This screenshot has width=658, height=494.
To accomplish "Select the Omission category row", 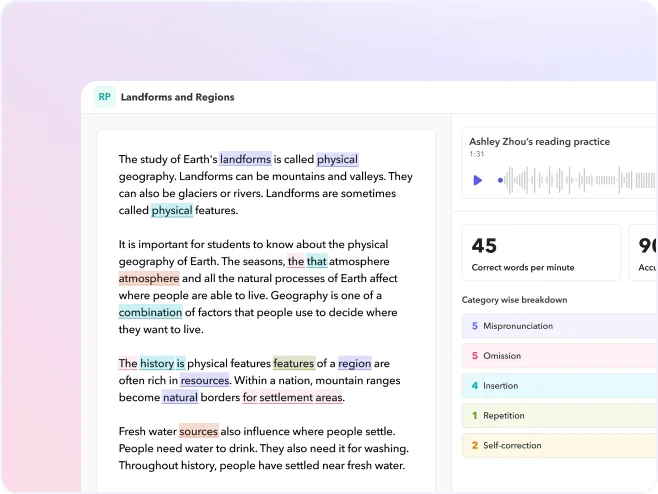I will click(558, 356).
